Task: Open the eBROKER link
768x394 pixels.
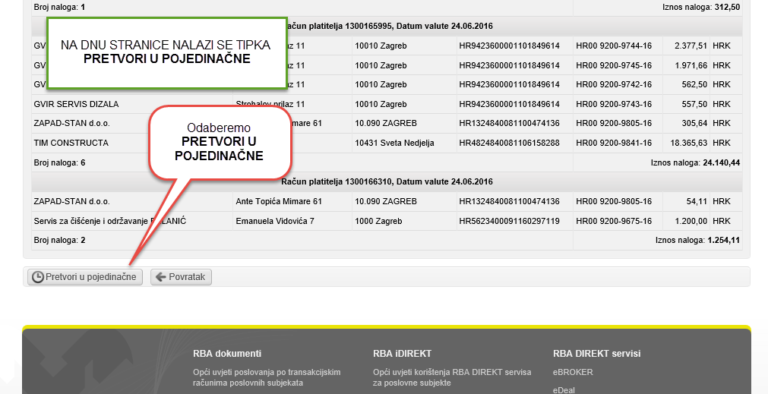Action: tap(573, 372)
